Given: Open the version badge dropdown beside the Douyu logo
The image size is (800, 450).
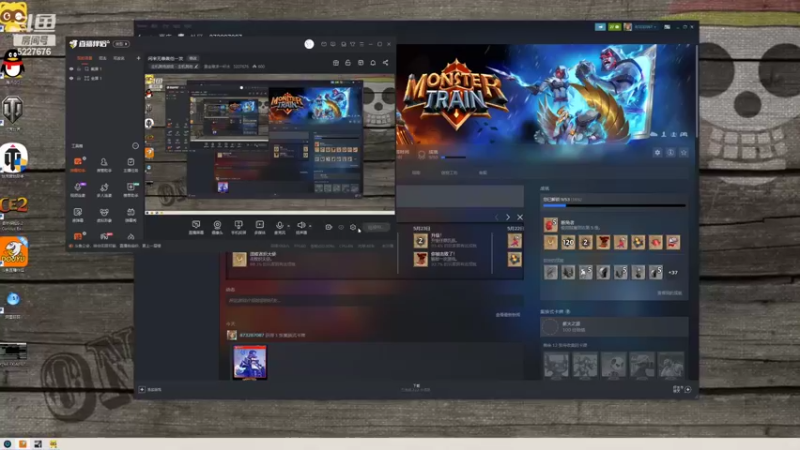Looking at the screenshot, I should (121, 44).
